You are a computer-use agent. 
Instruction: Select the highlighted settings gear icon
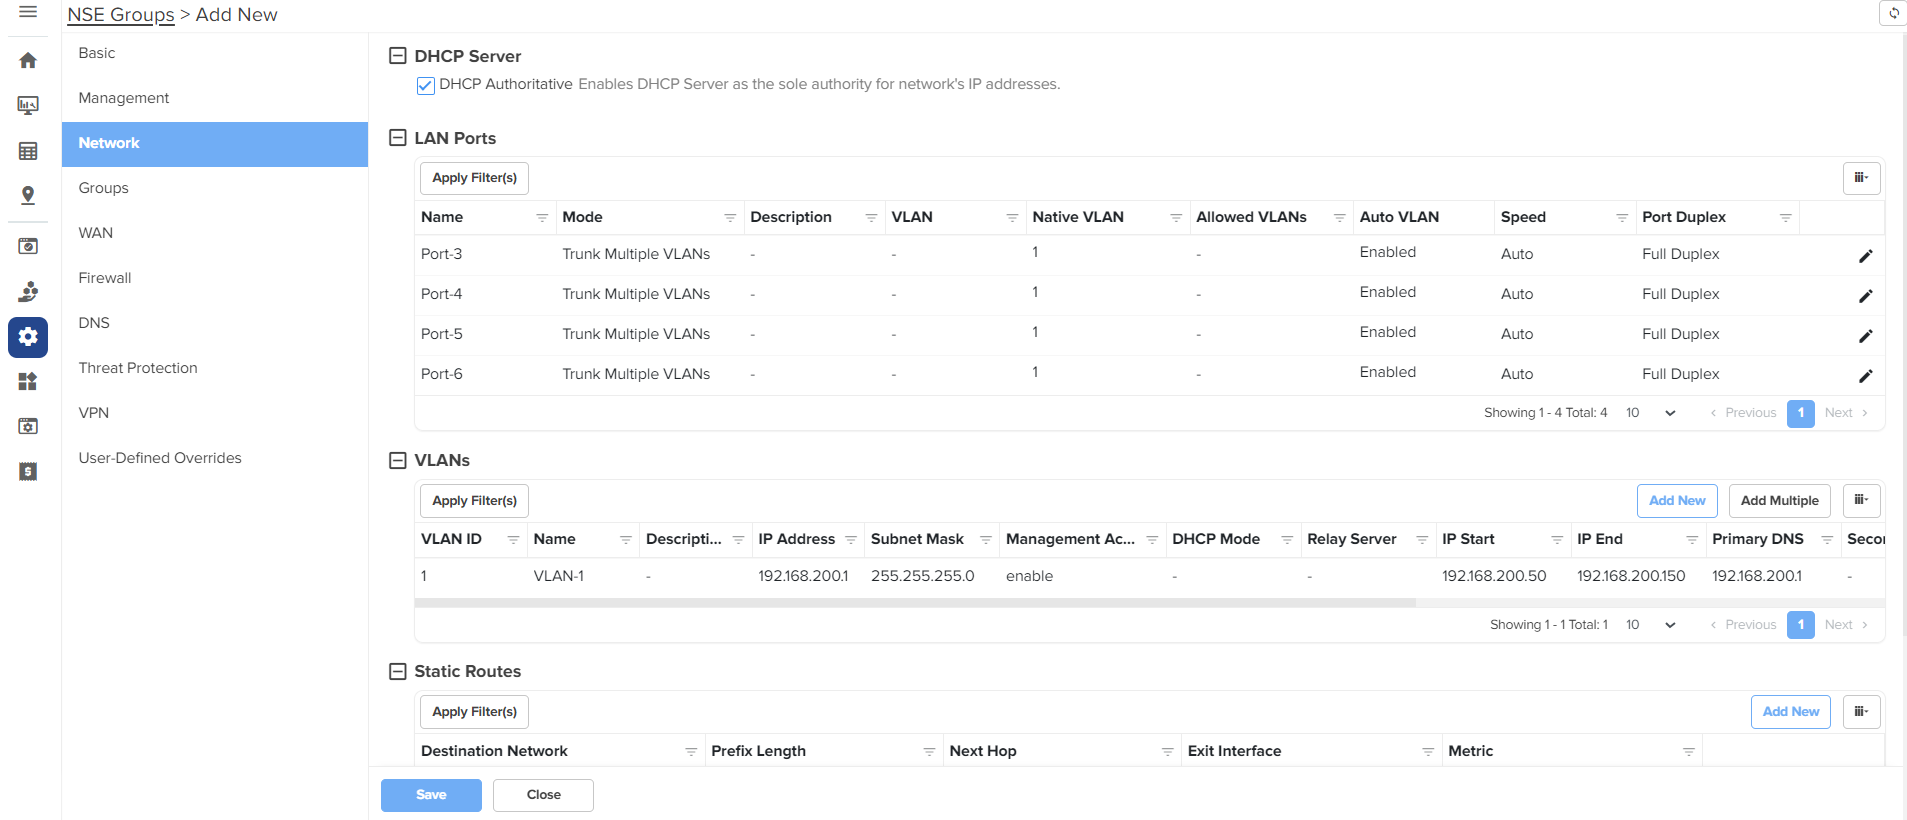(28, 337)
